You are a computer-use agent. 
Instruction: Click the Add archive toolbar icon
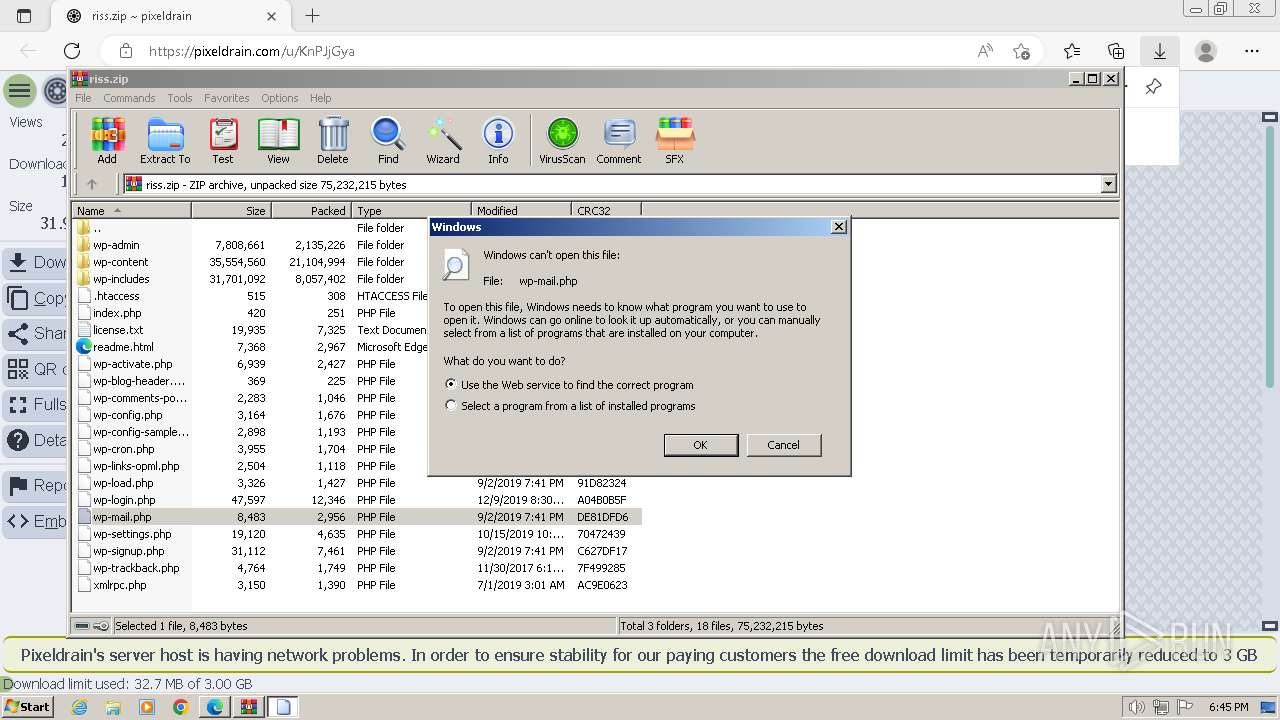(x=107, y=140)
